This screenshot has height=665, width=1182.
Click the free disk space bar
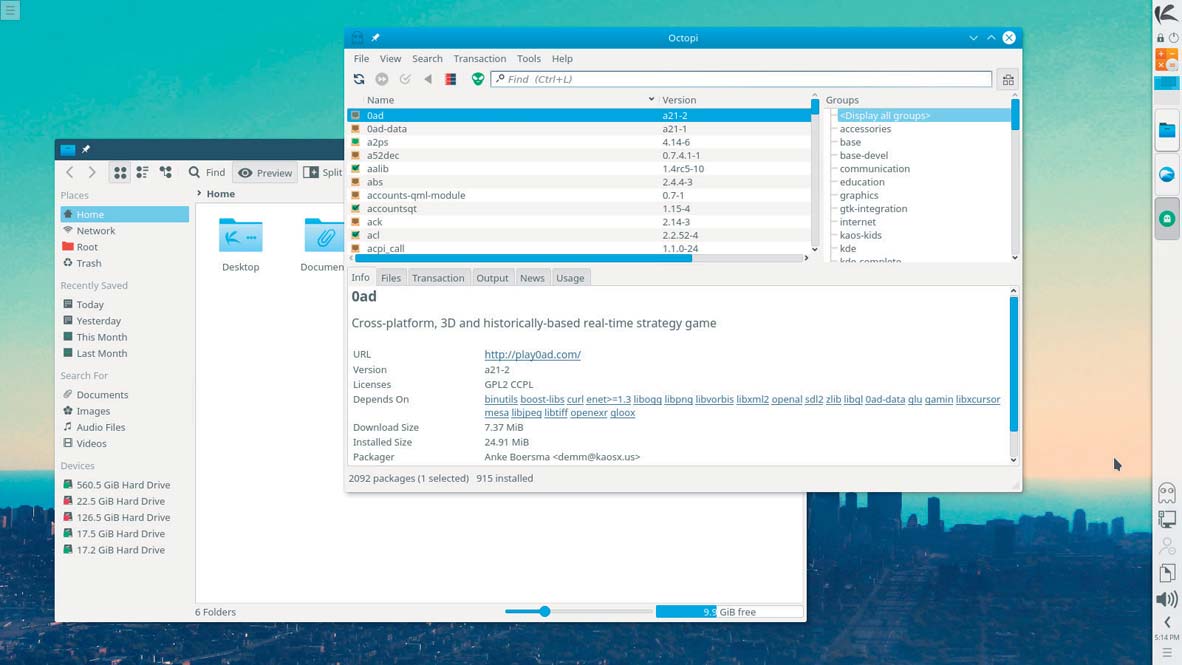point(729,611)
